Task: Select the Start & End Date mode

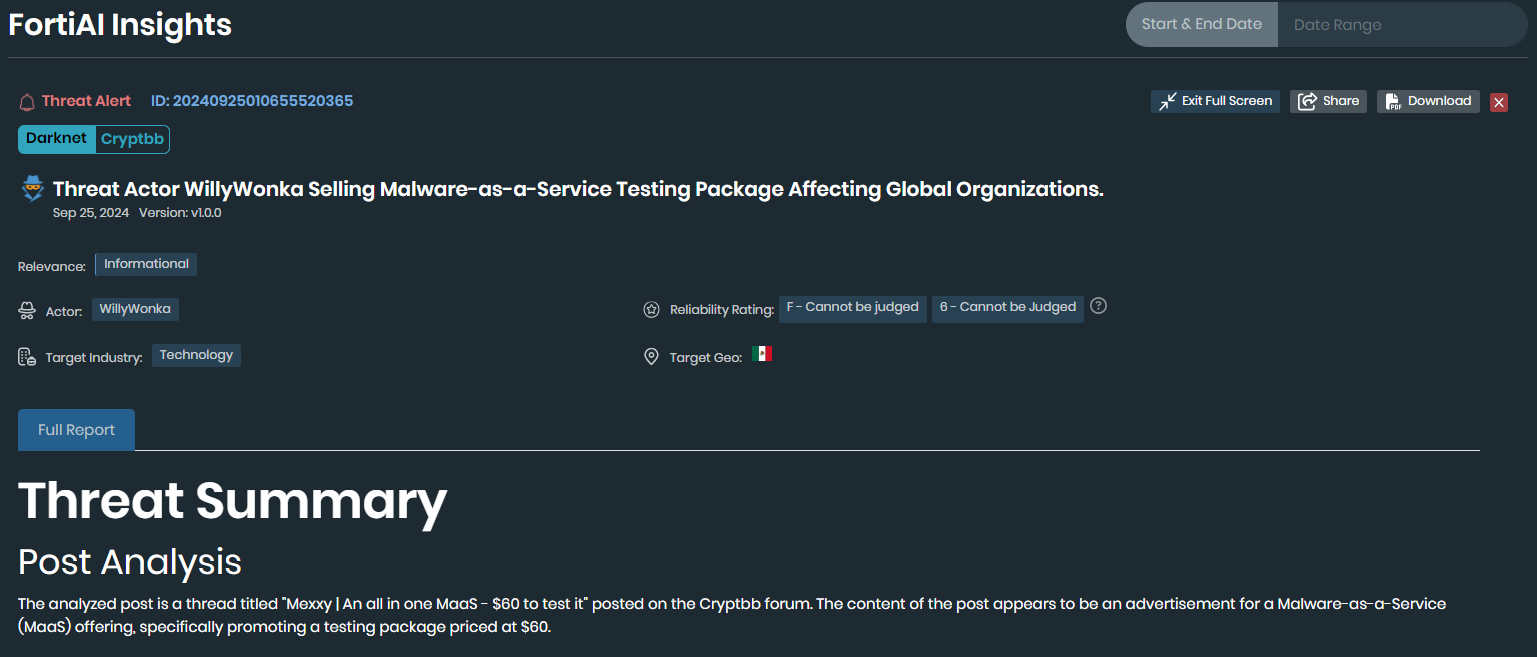Action: (x=1201, y=24)
